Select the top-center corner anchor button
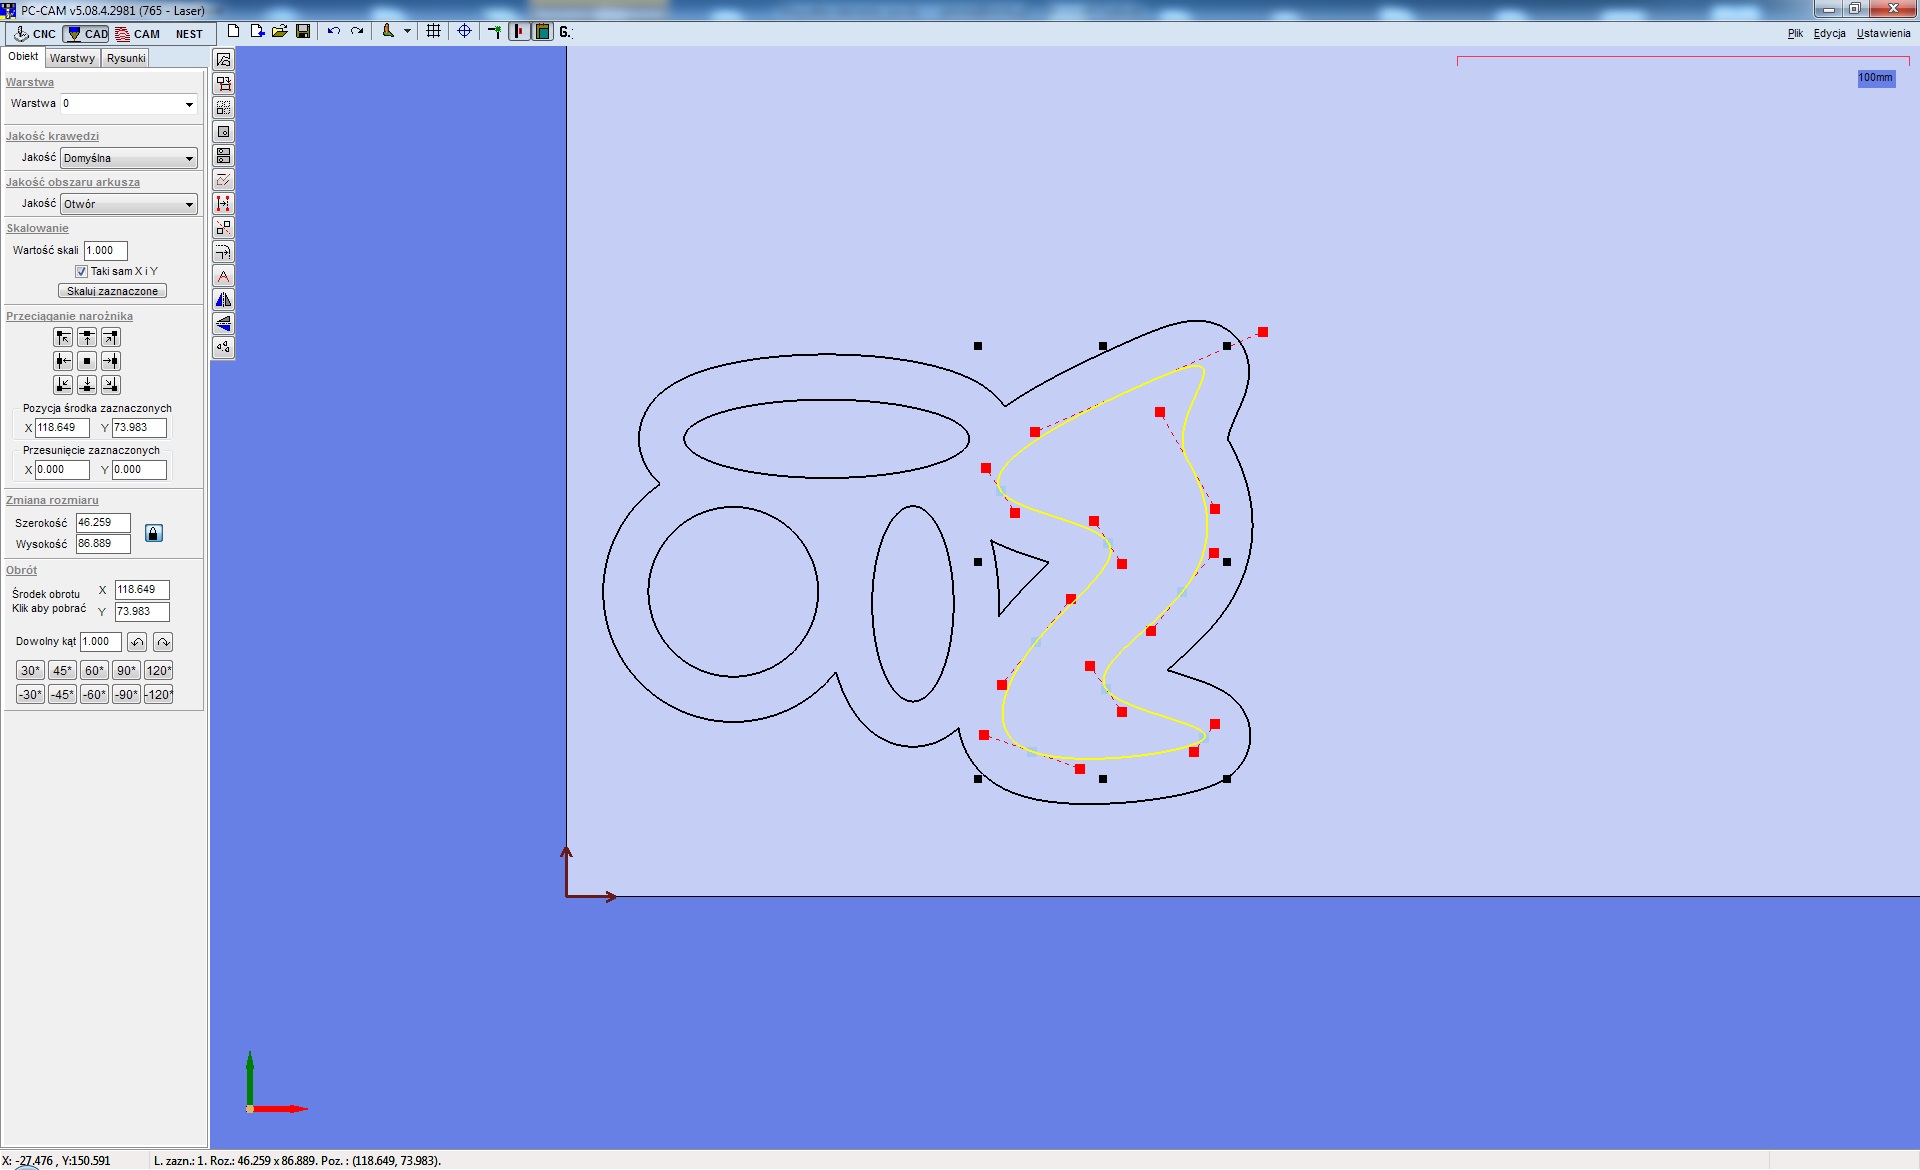 coord(87,338)
